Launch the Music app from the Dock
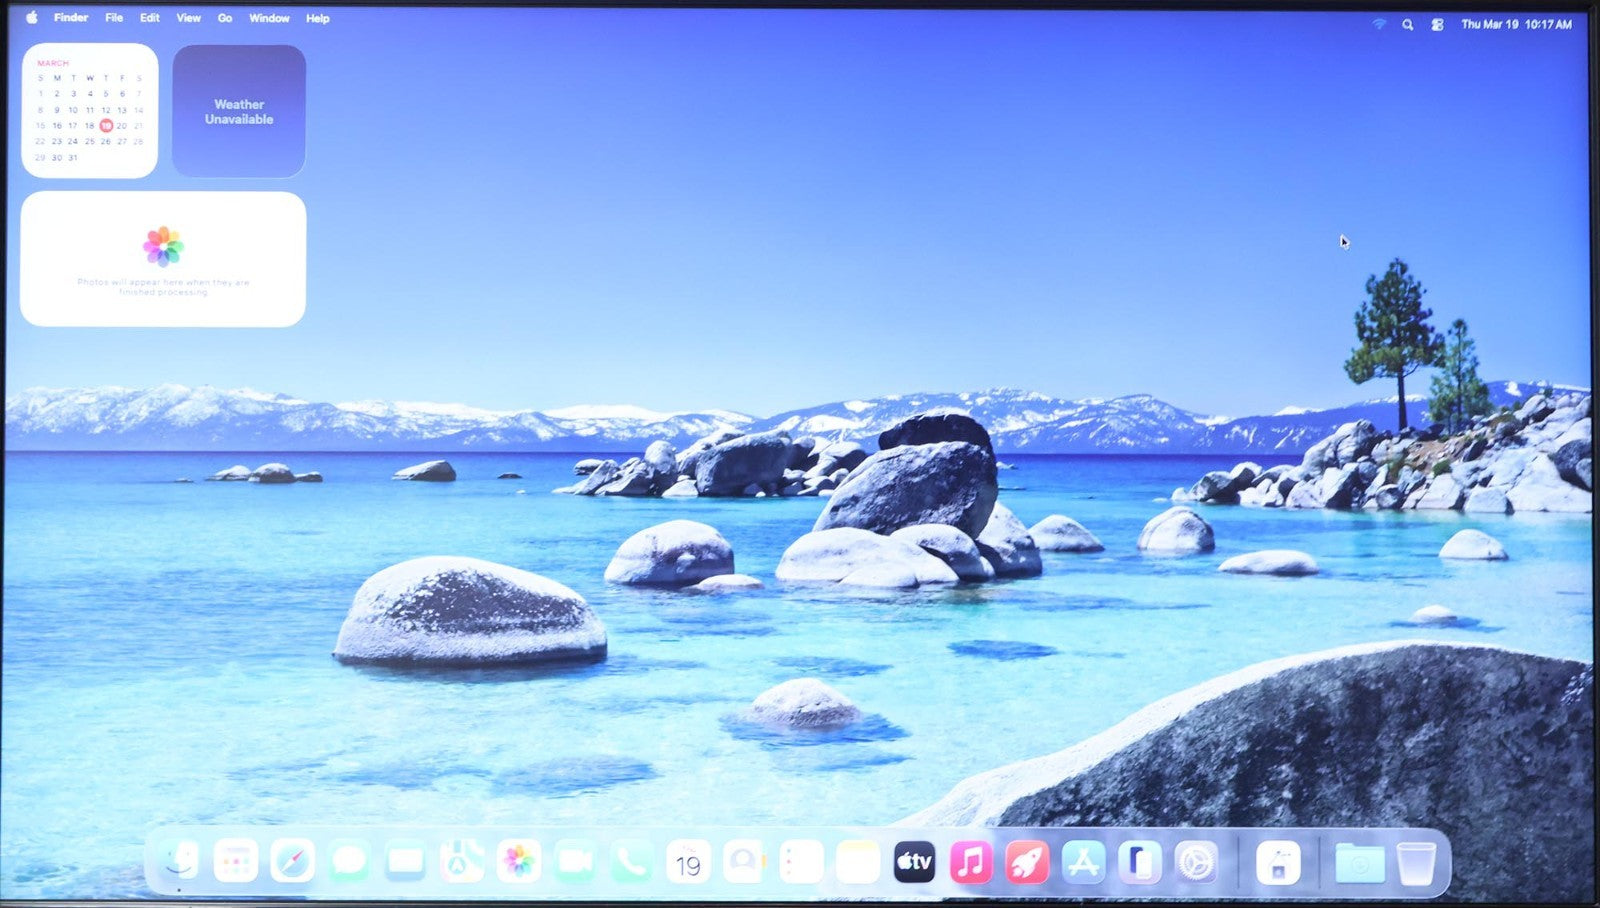 (970, 861)
